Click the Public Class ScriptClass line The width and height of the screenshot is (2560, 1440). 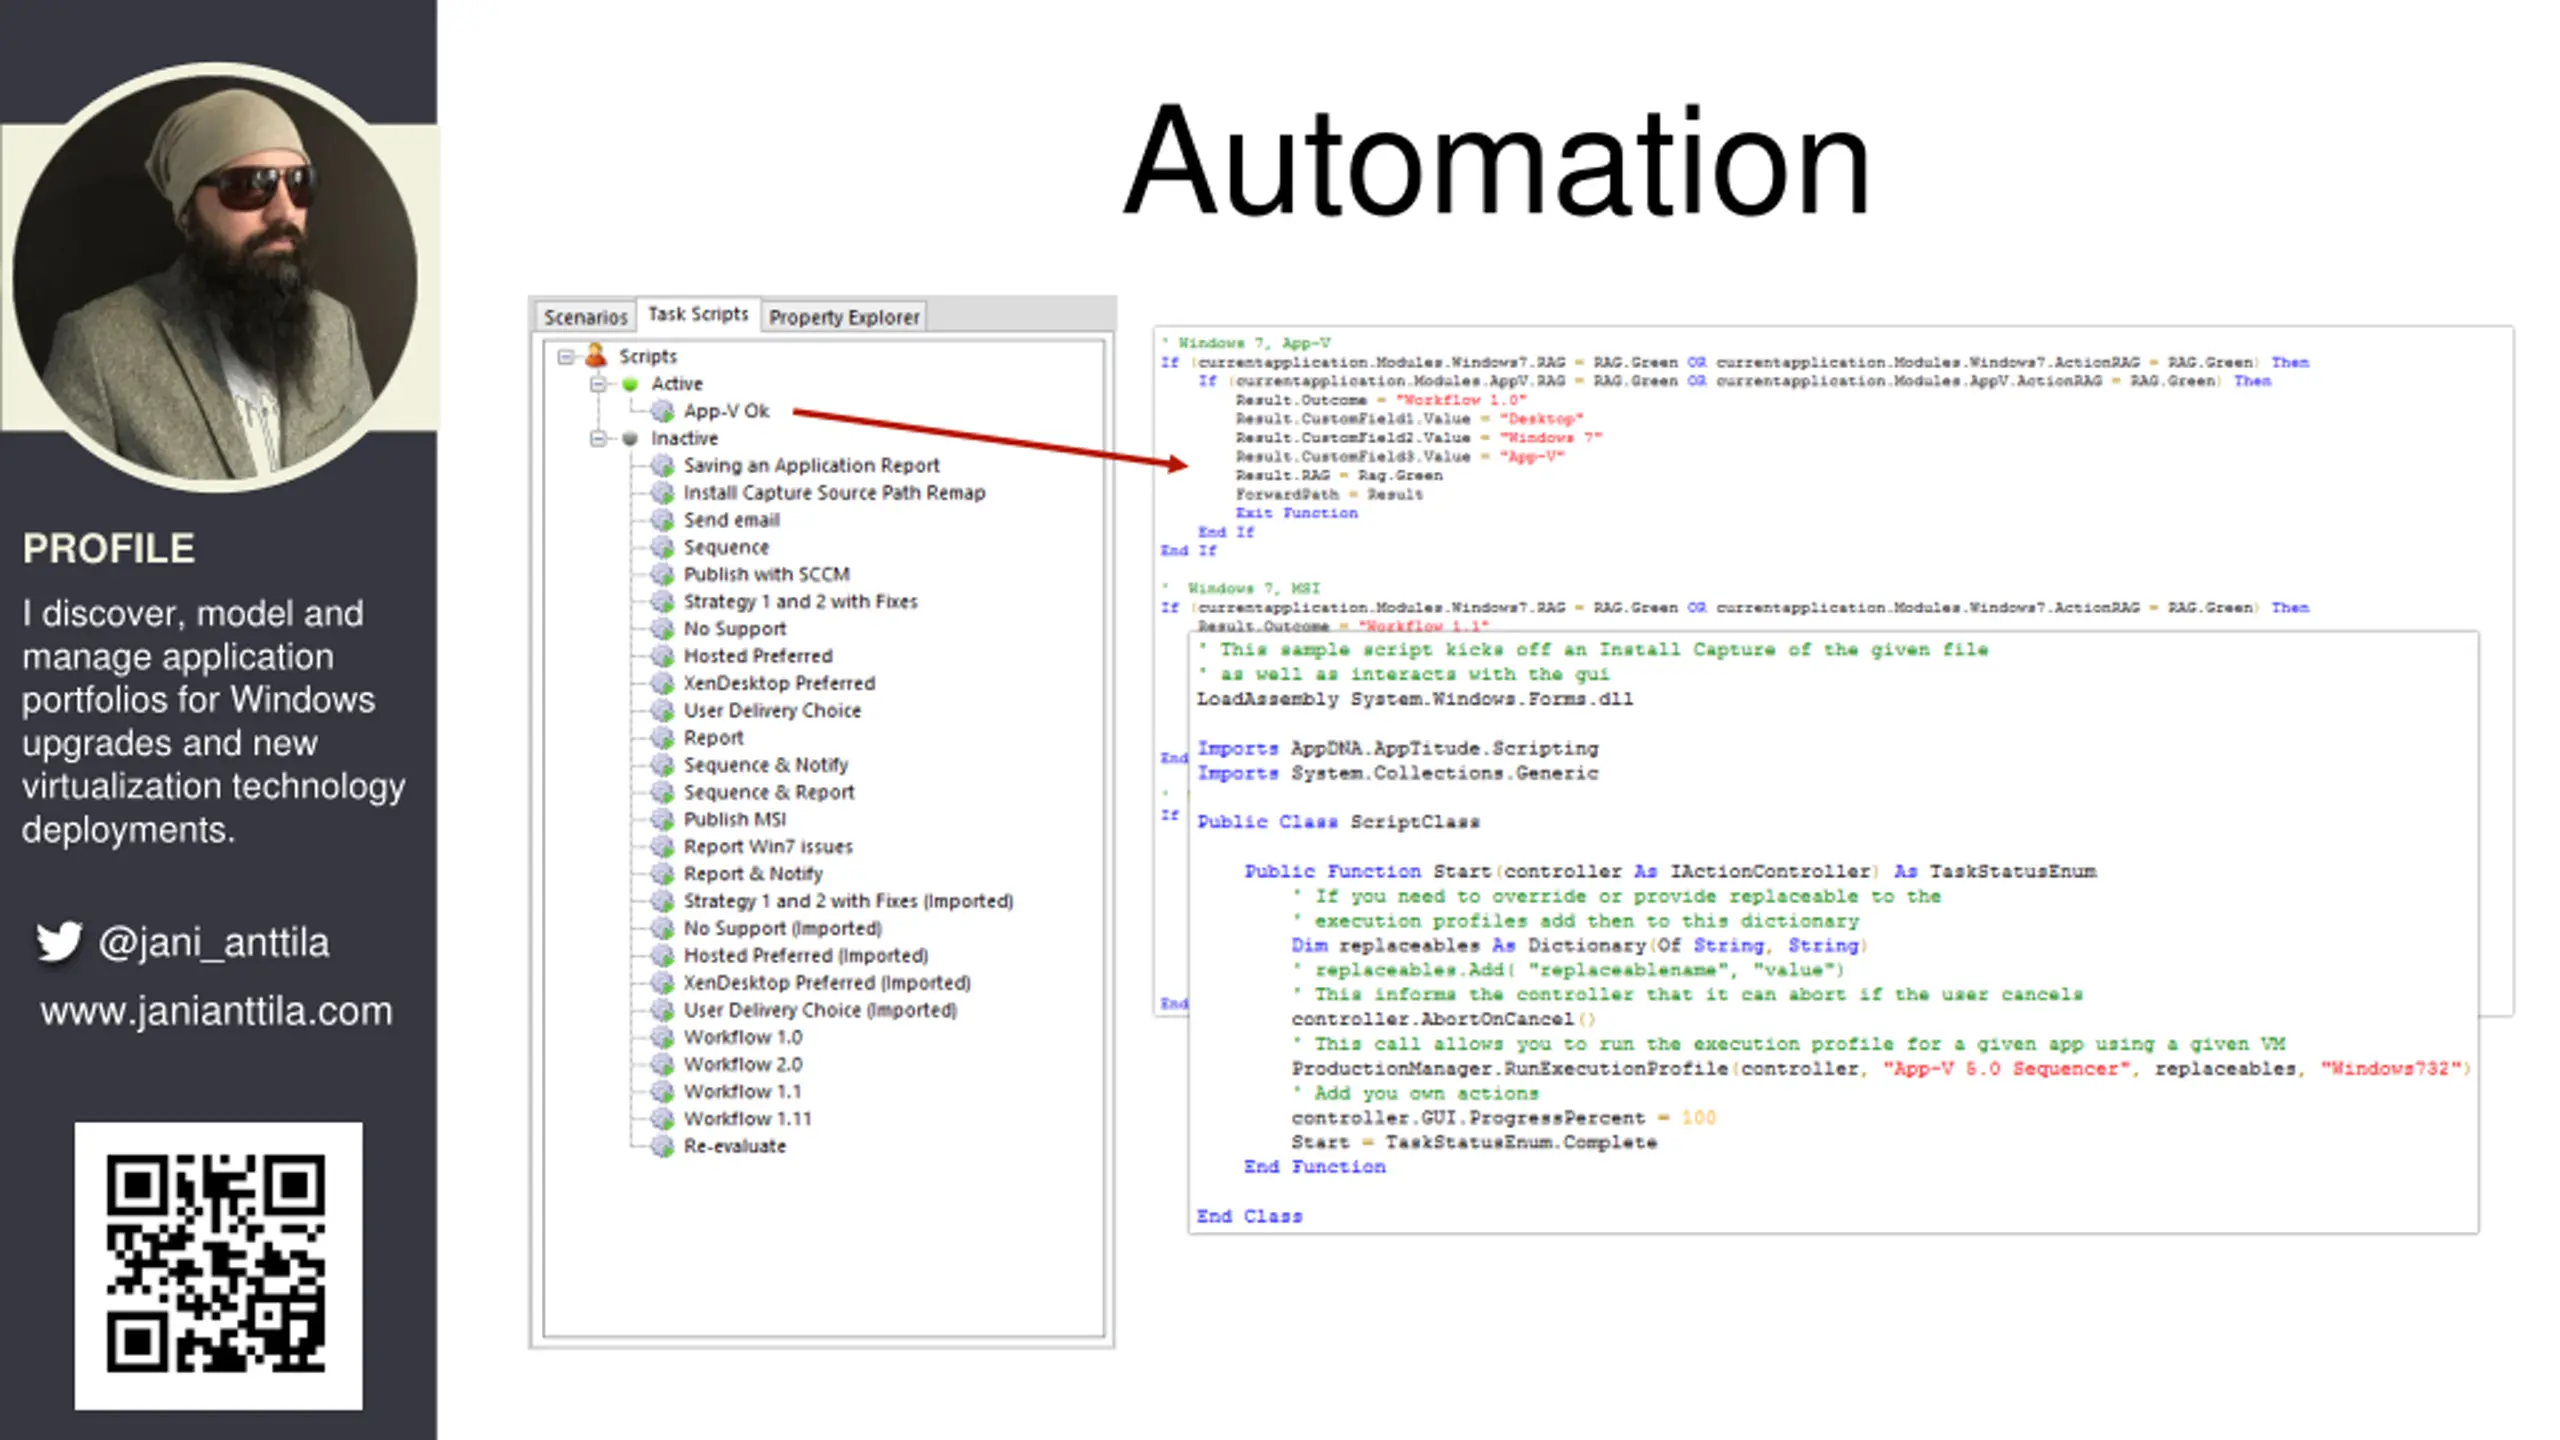[1338, 822]
